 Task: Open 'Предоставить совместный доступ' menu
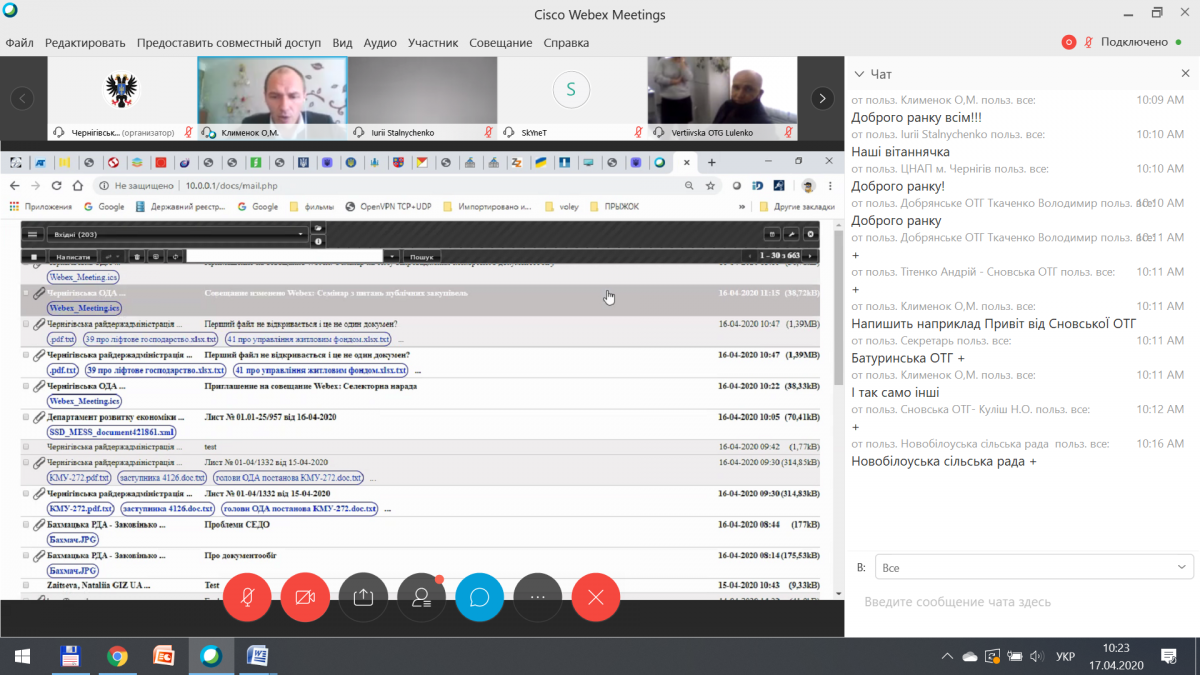tap(229, 43)
